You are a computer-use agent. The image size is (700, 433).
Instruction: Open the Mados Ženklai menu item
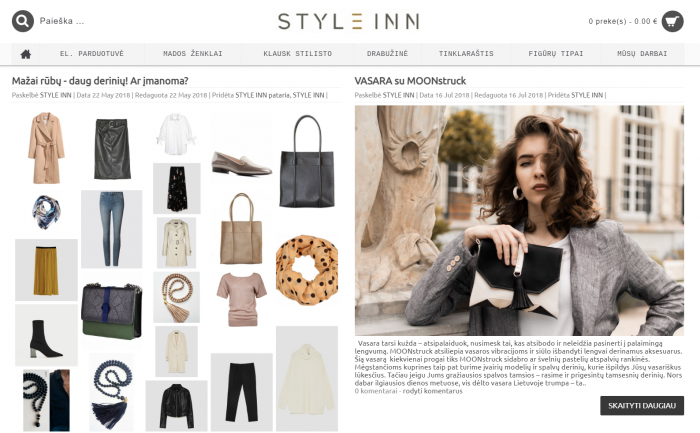[193, 54]
